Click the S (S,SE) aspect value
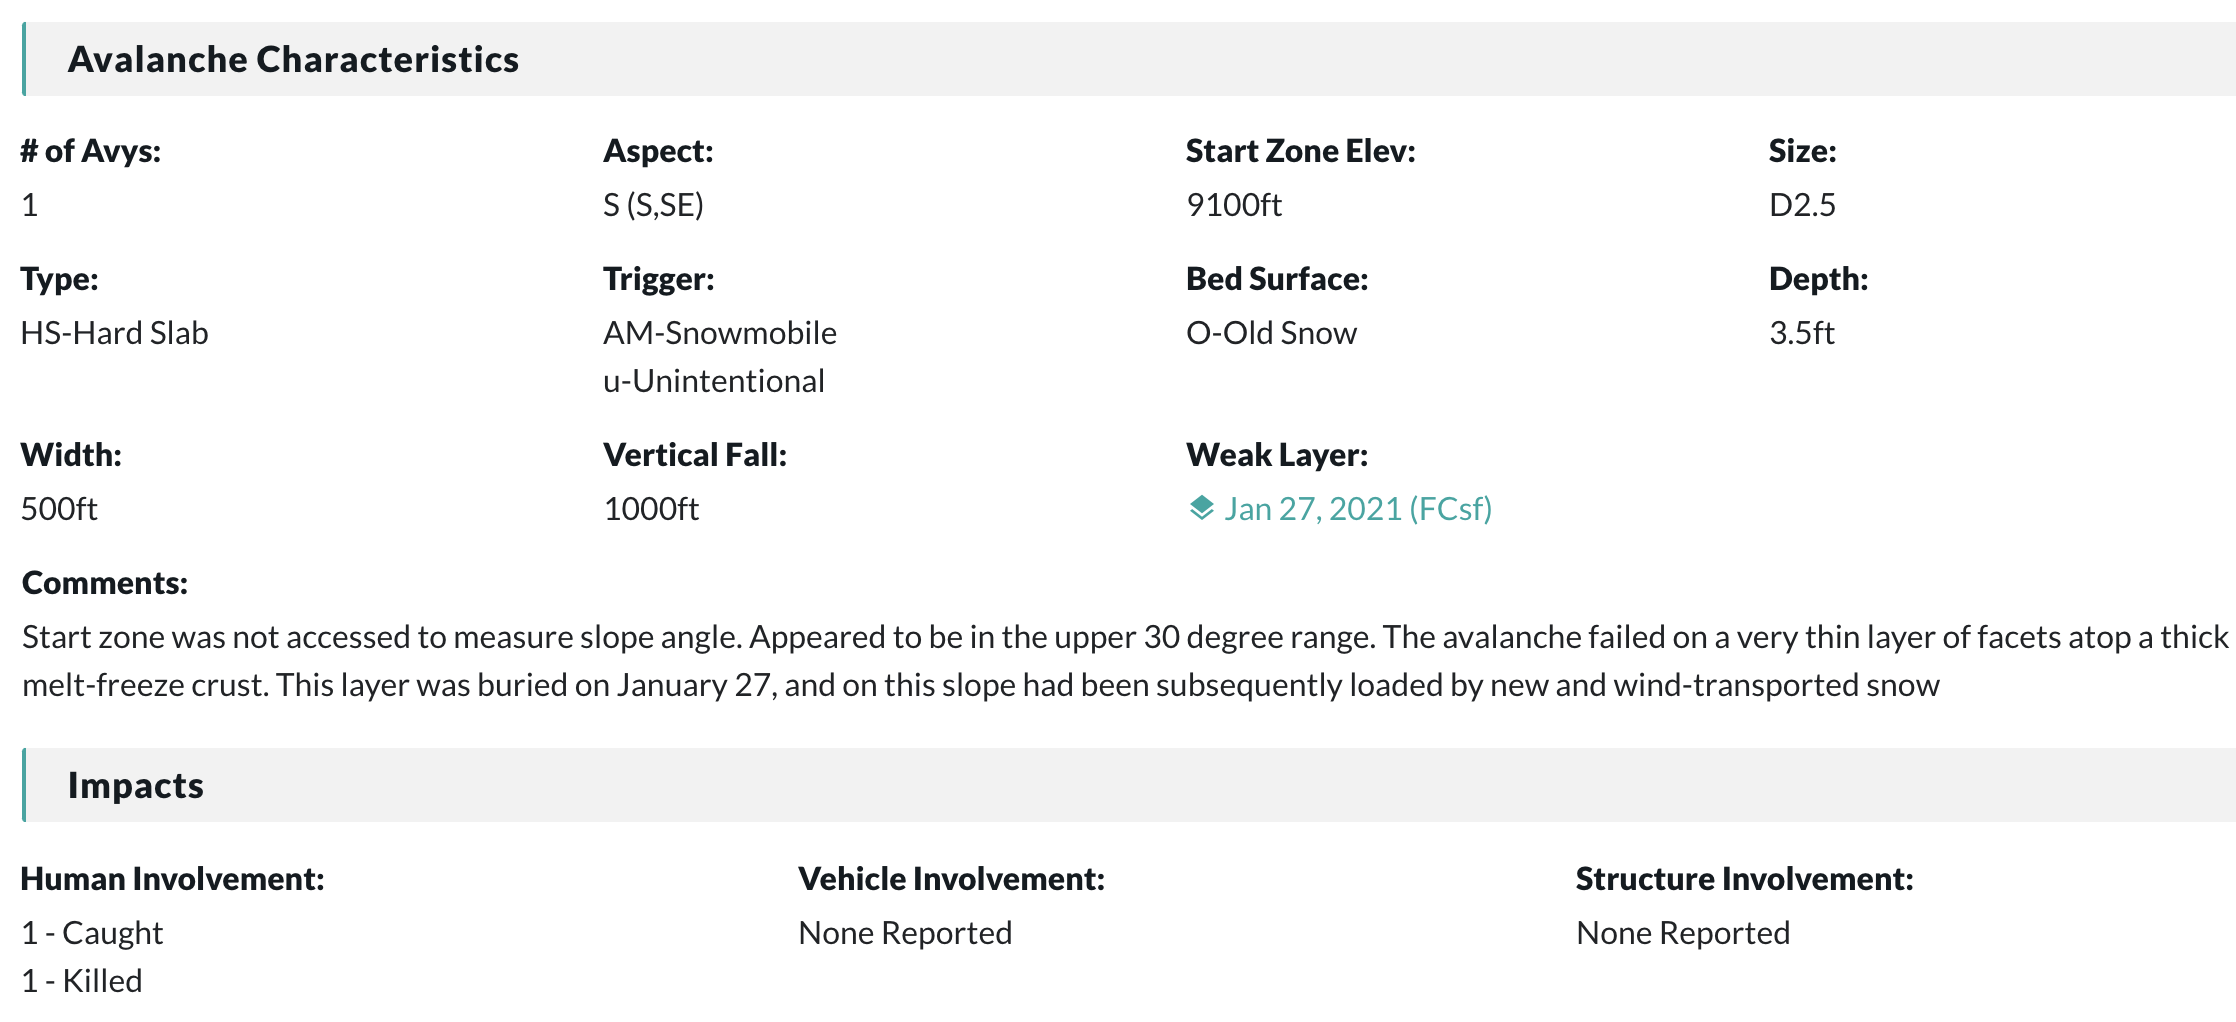 (x=653, y=205)
